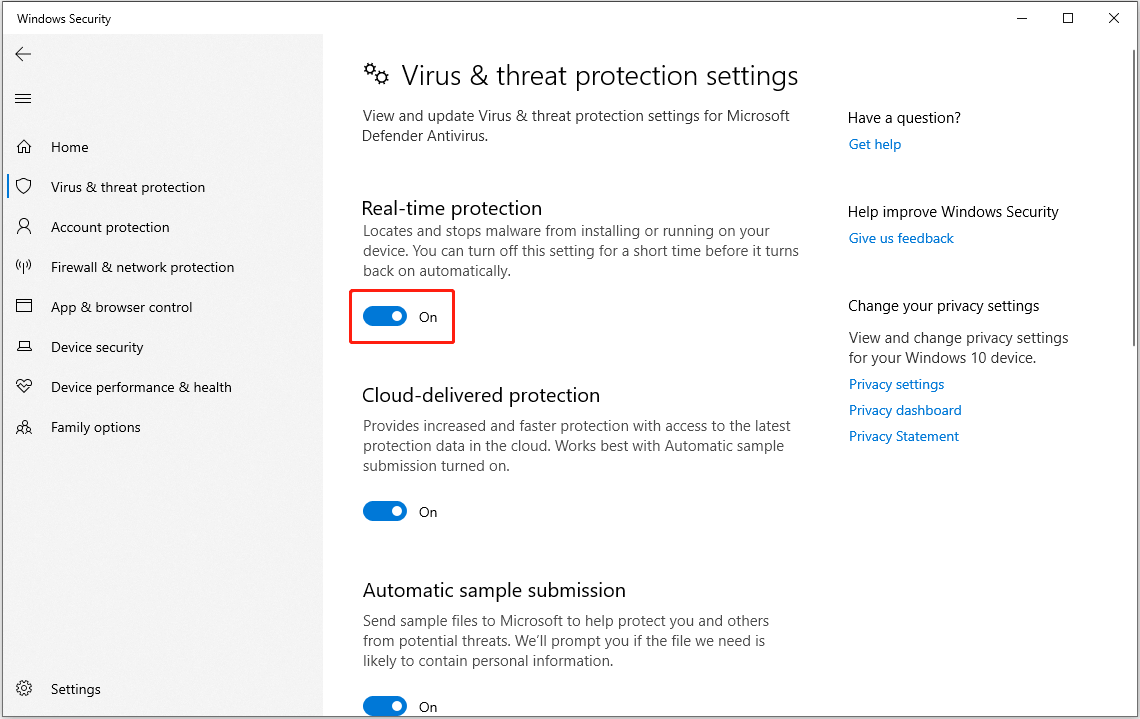Toggle off Automatic sample submission
The width and height of the screenshot is (1140, 719).
click(385, 706)
